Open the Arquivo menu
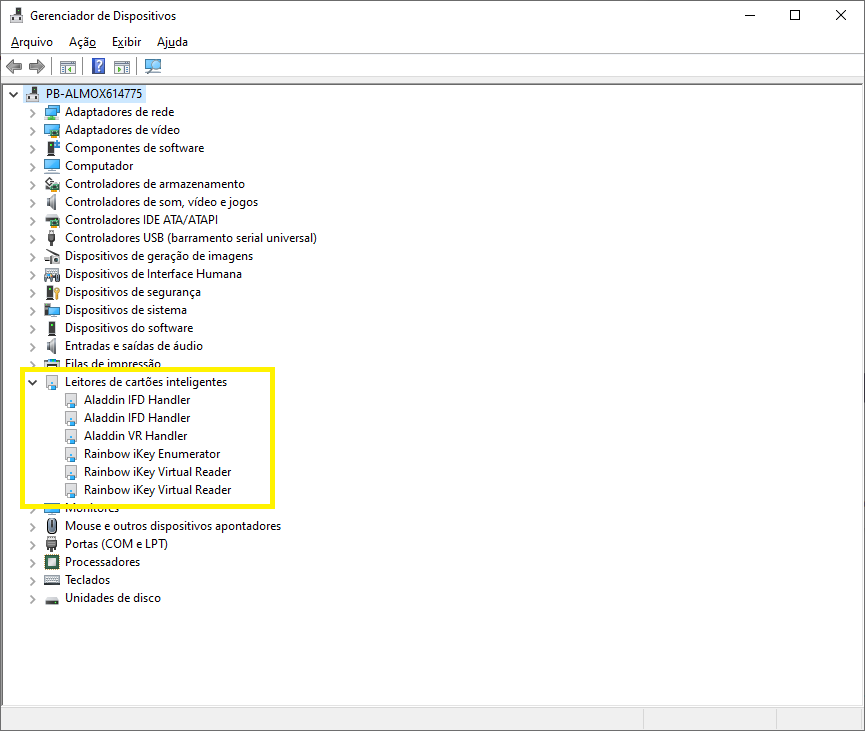865x731 pixels. [x=32, y=42]
